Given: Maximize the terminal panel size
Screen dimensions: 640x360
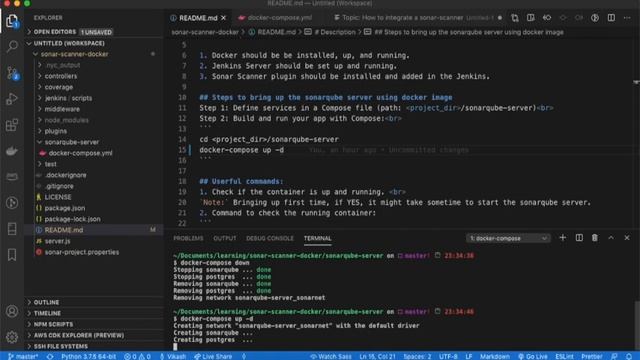Looking at the screenshot, I should click(x=611, y=238).
